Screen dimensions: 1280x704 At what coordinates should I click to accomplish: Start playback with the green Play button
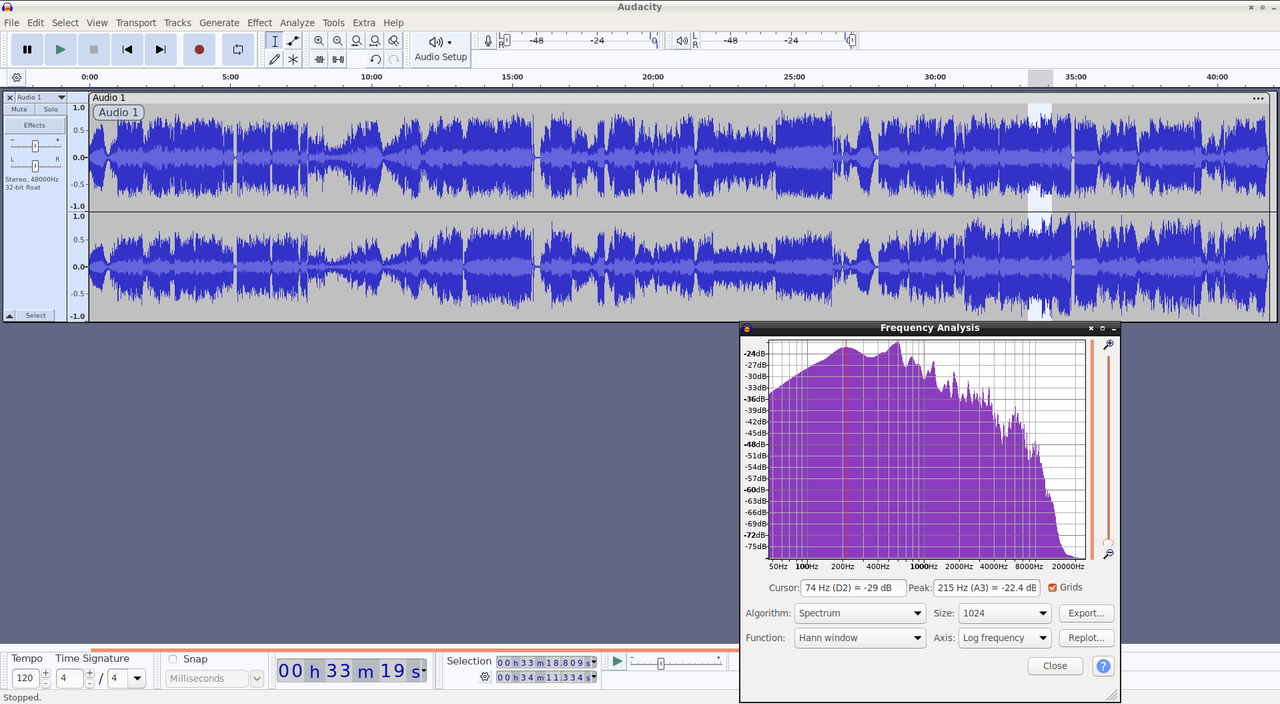[x=61, y=49]
